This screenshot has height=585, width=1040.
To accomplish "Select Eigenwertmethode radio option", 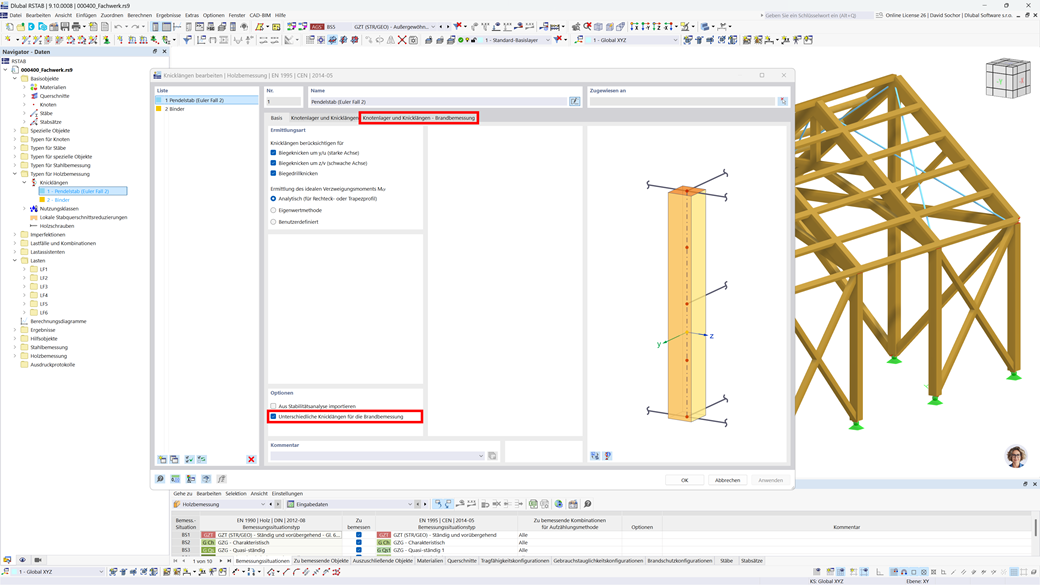I will [273, 210].
